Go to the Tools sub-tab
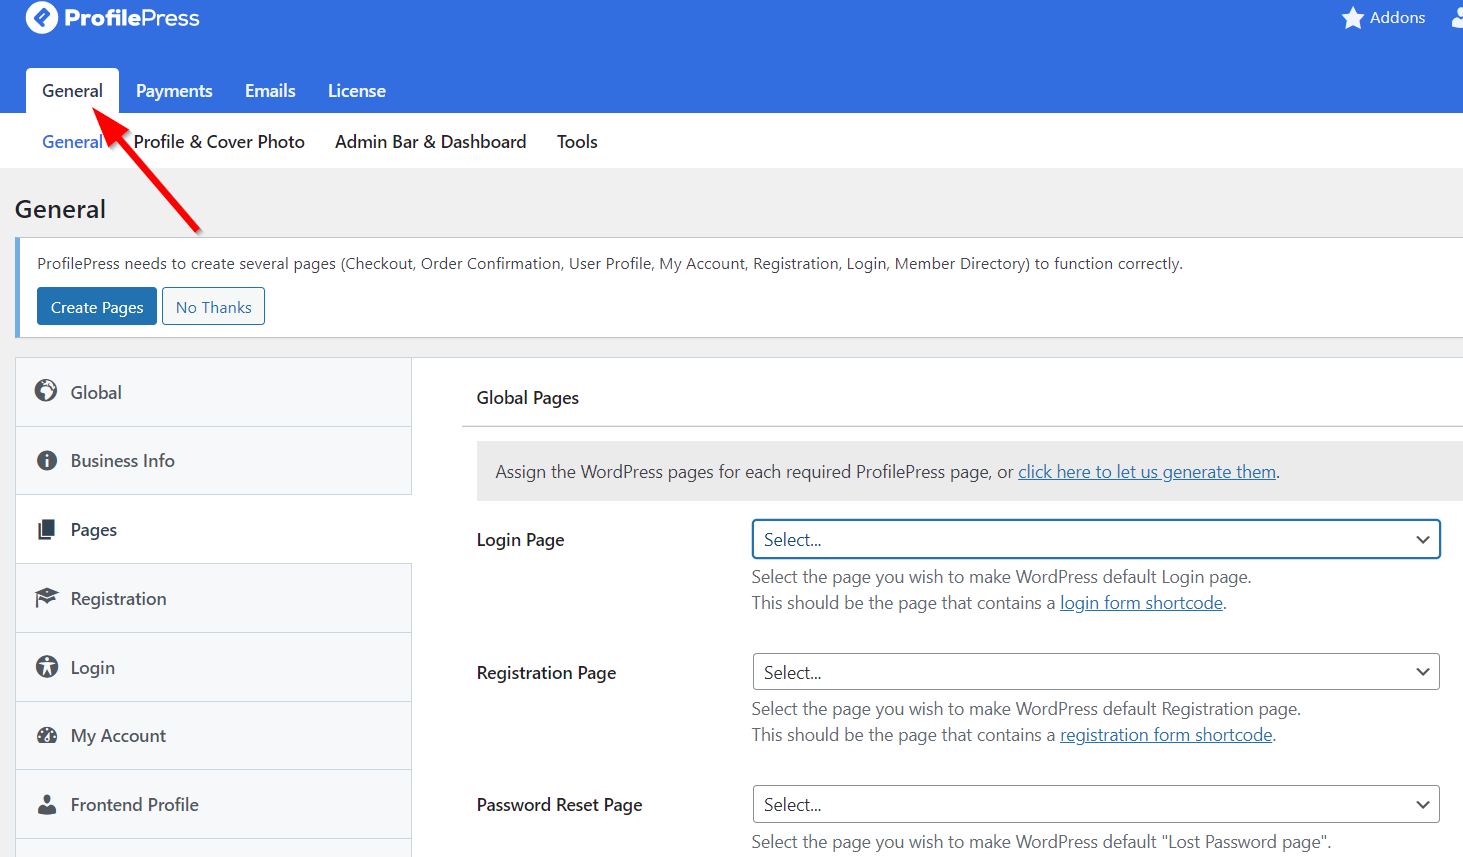 [577, 142]
